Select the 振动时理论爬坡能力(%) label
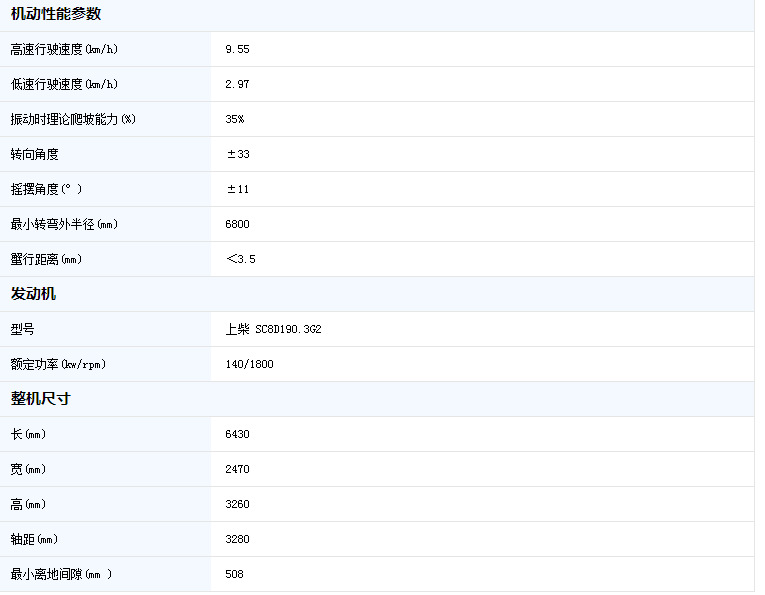This screenshot has width=765, height=595. (x=72, y=119)
